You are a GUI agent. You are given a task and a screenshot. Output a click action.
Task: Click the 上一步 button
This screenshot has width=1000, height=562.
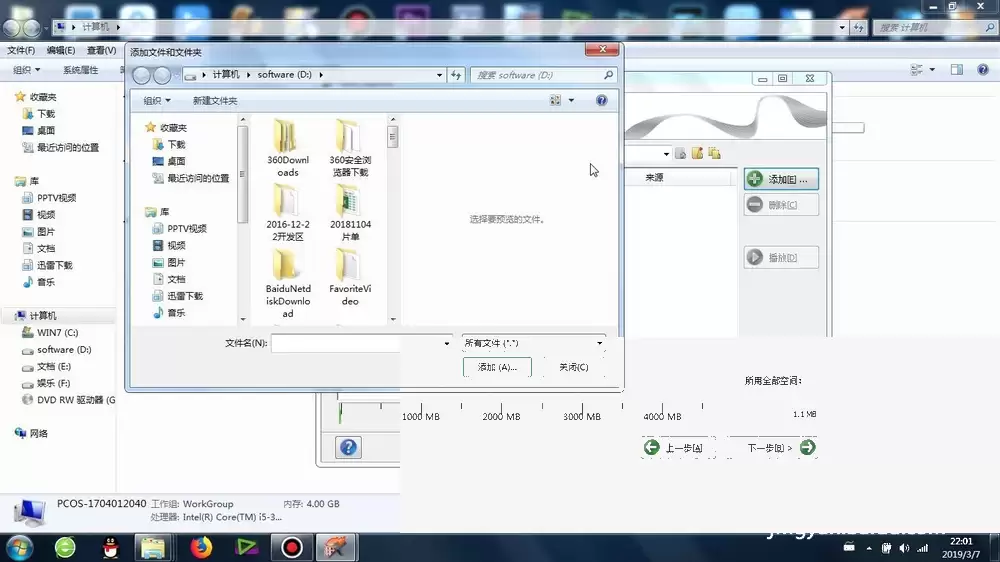(x=677, y=448)
